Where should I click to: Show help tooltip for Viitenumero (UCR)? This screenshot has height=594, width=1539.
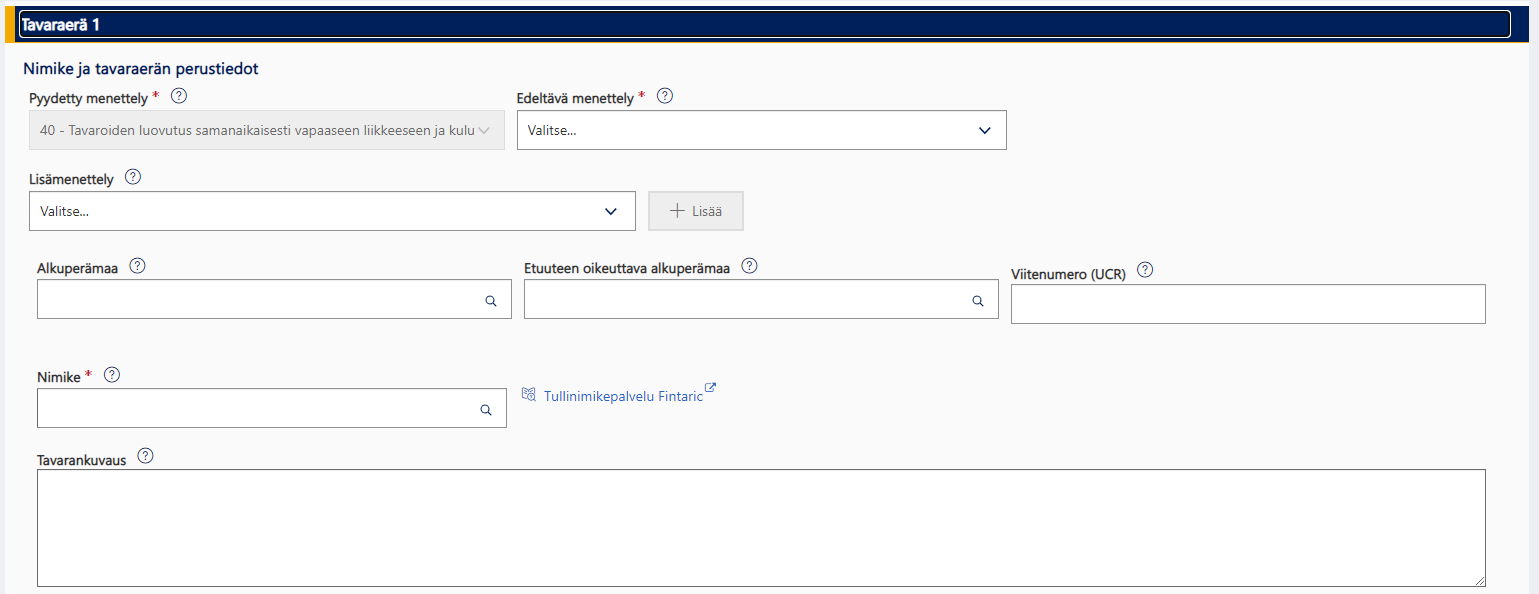tap(1146, 270)
